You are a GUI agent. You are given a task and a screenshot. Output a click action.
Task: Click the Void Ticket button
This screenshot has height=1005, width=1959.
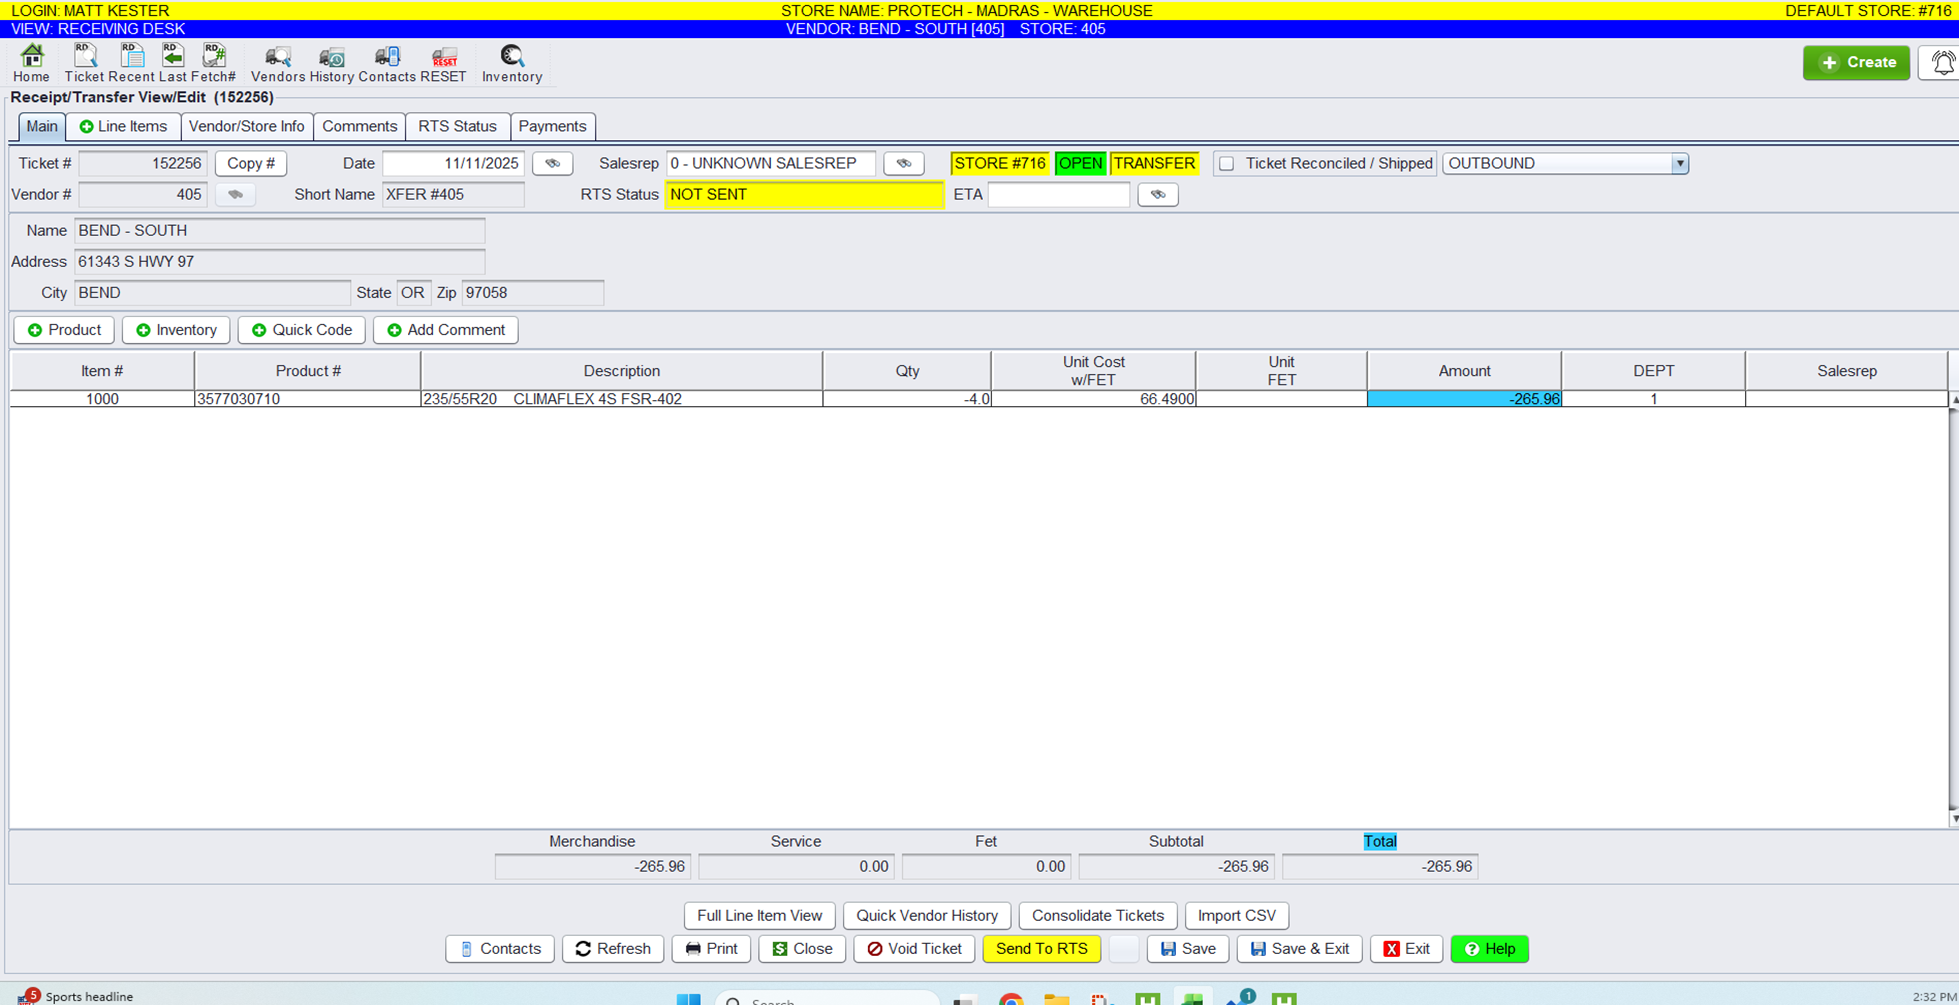[914, 949]
